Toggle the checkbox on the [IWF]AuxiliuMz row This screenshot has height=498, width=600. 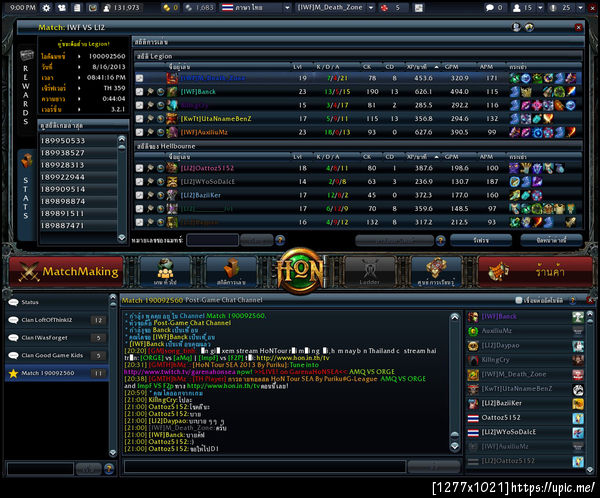pos(140,132)
